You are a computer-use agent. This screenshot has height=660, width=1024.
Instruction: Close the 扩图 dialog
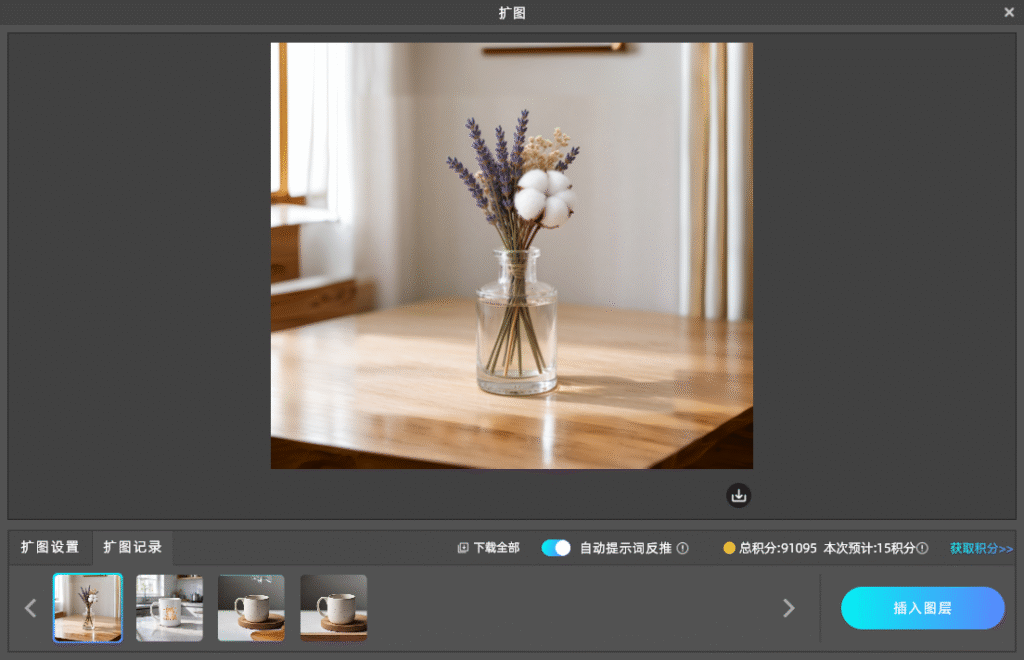[1009, 12]
